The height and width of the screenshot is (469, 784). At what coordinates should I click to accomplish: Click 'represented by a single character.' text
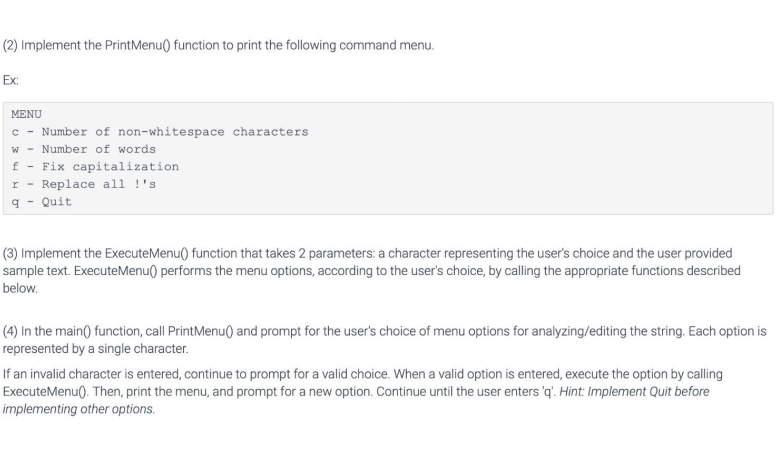(96, 349)
